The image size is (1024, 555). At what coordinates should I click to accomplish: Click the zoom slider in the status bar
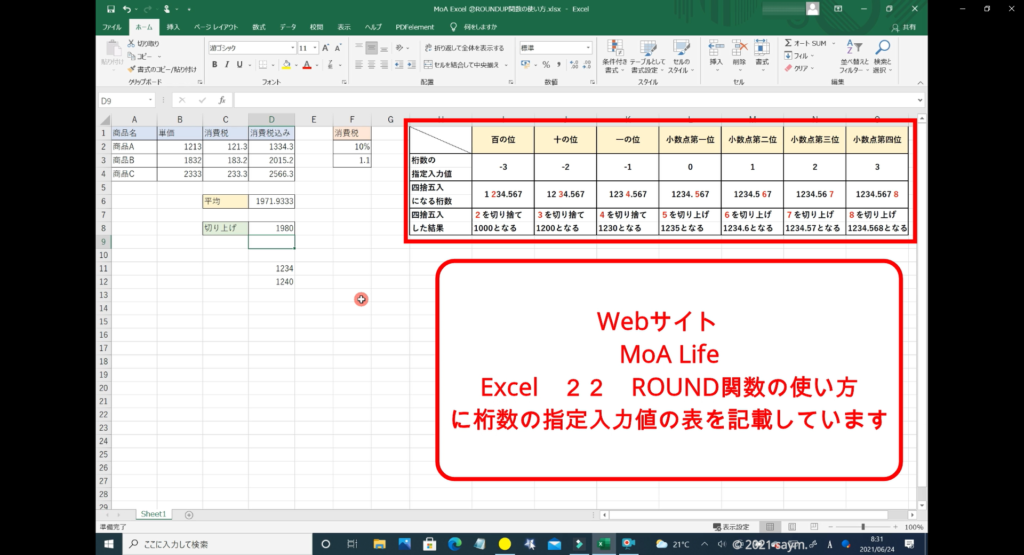(x=862, y=527)
